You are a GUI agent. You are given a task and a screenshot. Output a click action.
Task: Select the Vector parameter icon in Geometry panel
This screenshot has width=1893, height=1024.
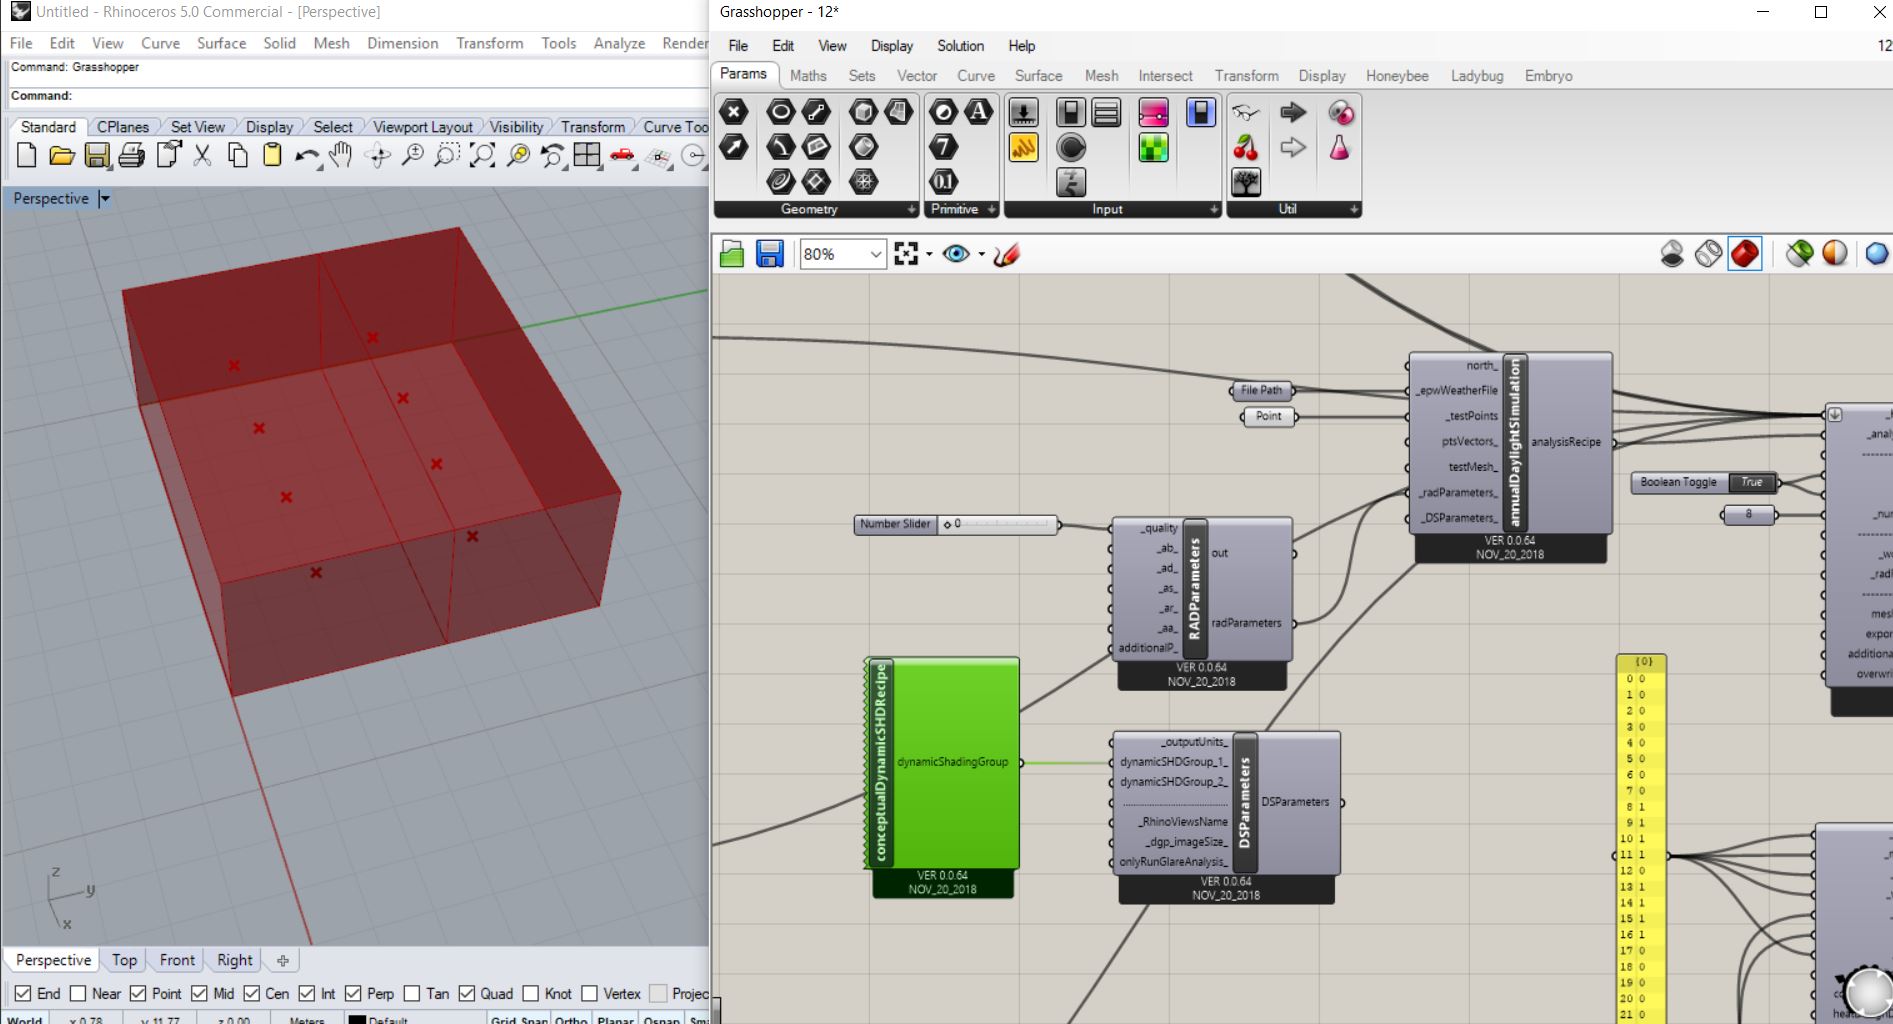pyautogui.click(x=734, y=147)
